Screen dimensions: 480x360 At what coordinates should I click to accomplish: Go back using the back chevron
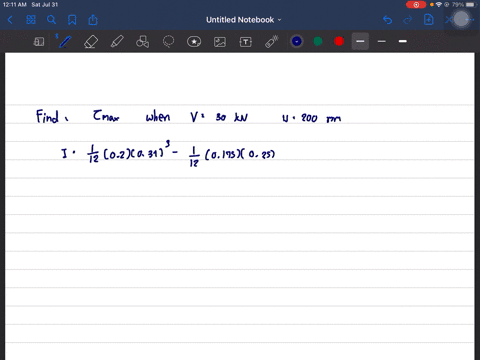(10, 20)
